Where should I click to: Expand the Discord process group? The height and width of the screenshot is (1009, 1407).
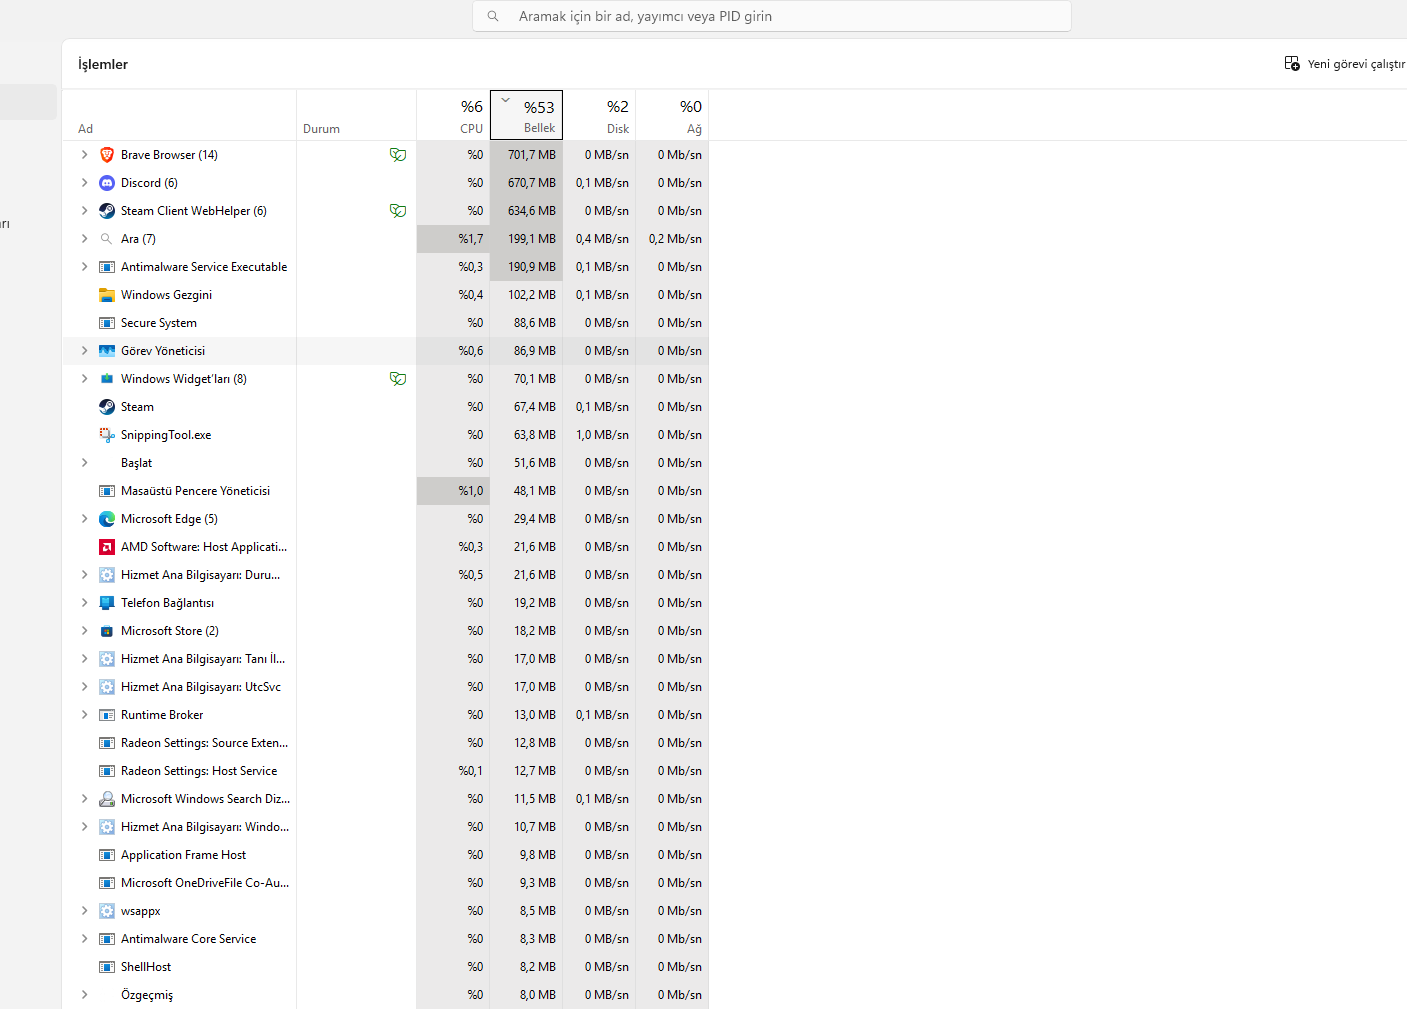[x=84, y=183]
